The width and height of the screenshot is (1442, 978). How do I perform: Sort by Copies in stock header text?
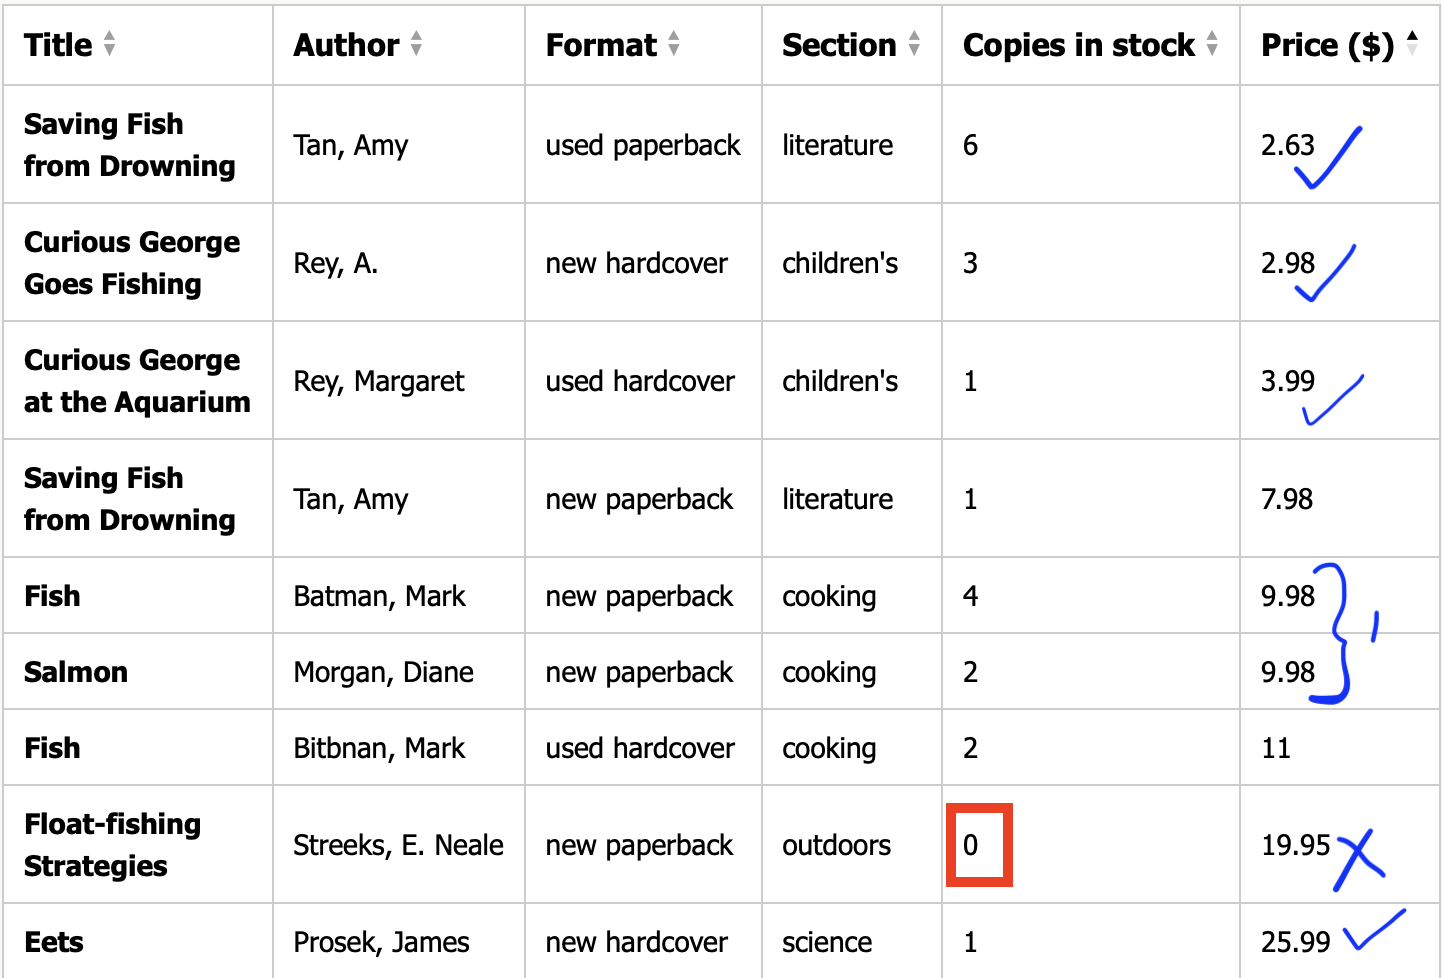[1078, 45]
